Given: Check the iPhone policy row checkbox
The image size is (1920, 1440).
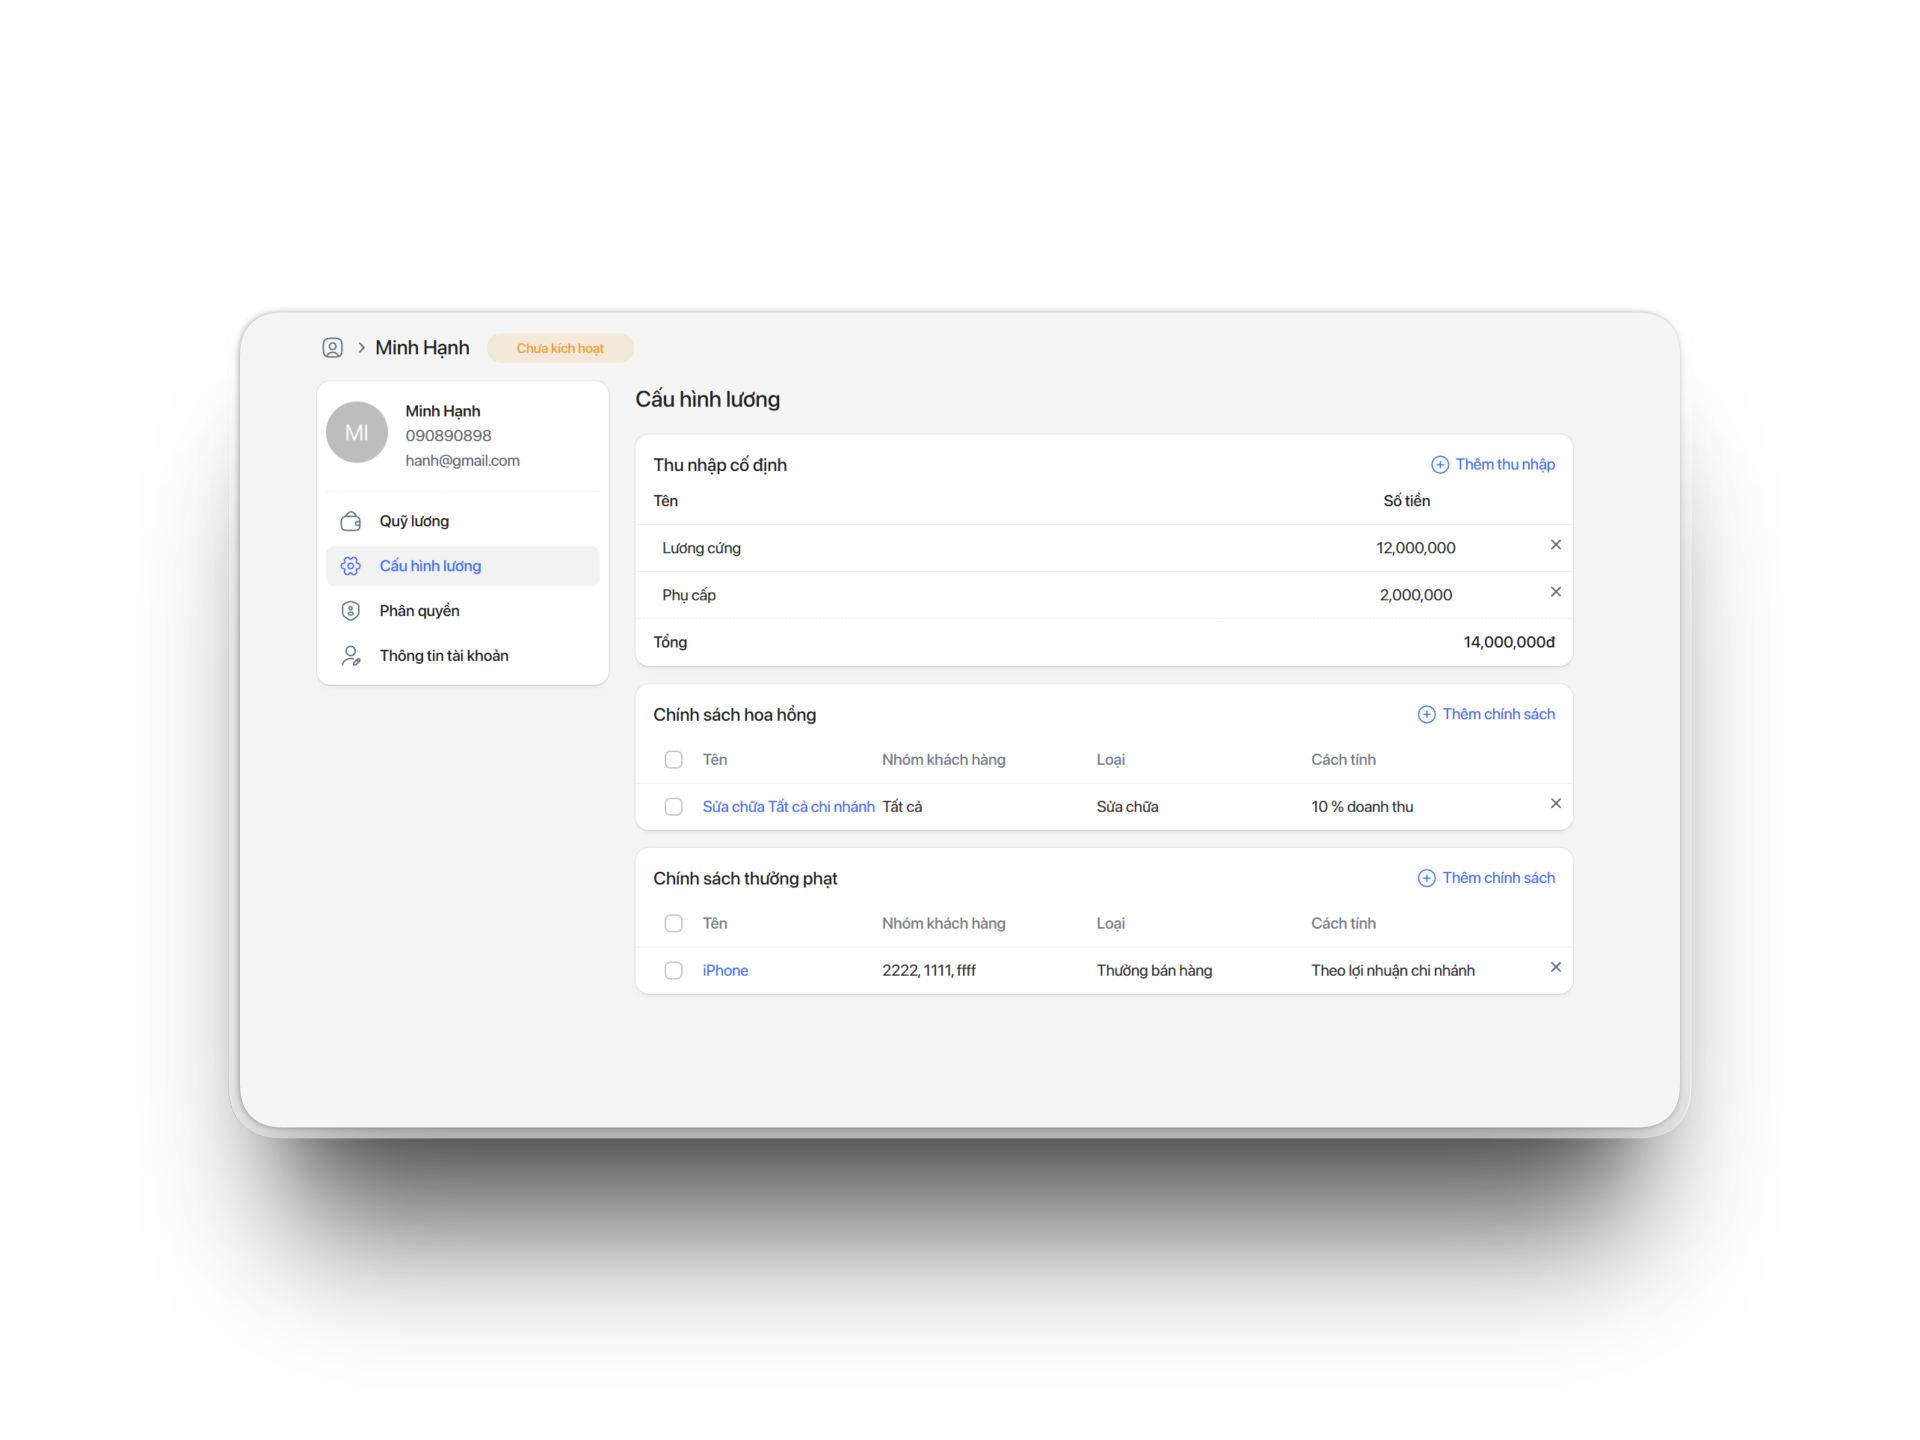Looking at the screenshot, I should pyautogui.click(x=673, y=971).
